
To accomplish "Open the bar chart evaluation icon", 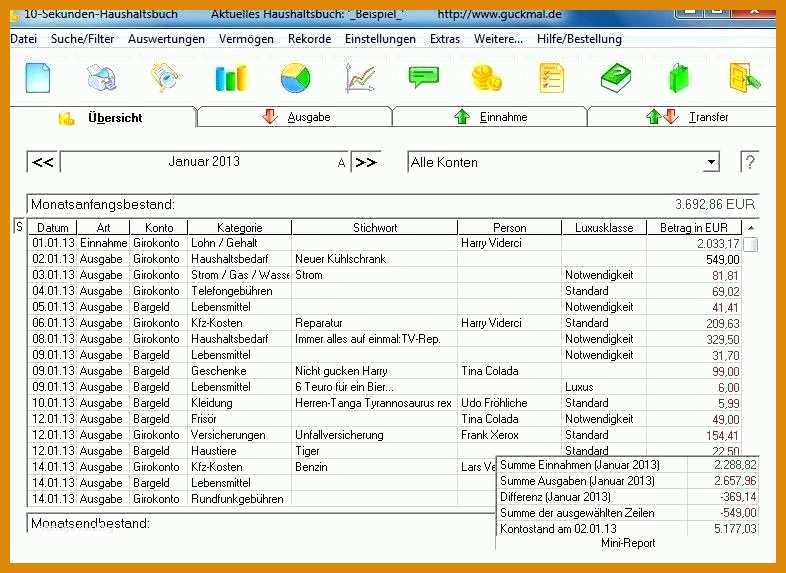I will (x=231, y=78).
